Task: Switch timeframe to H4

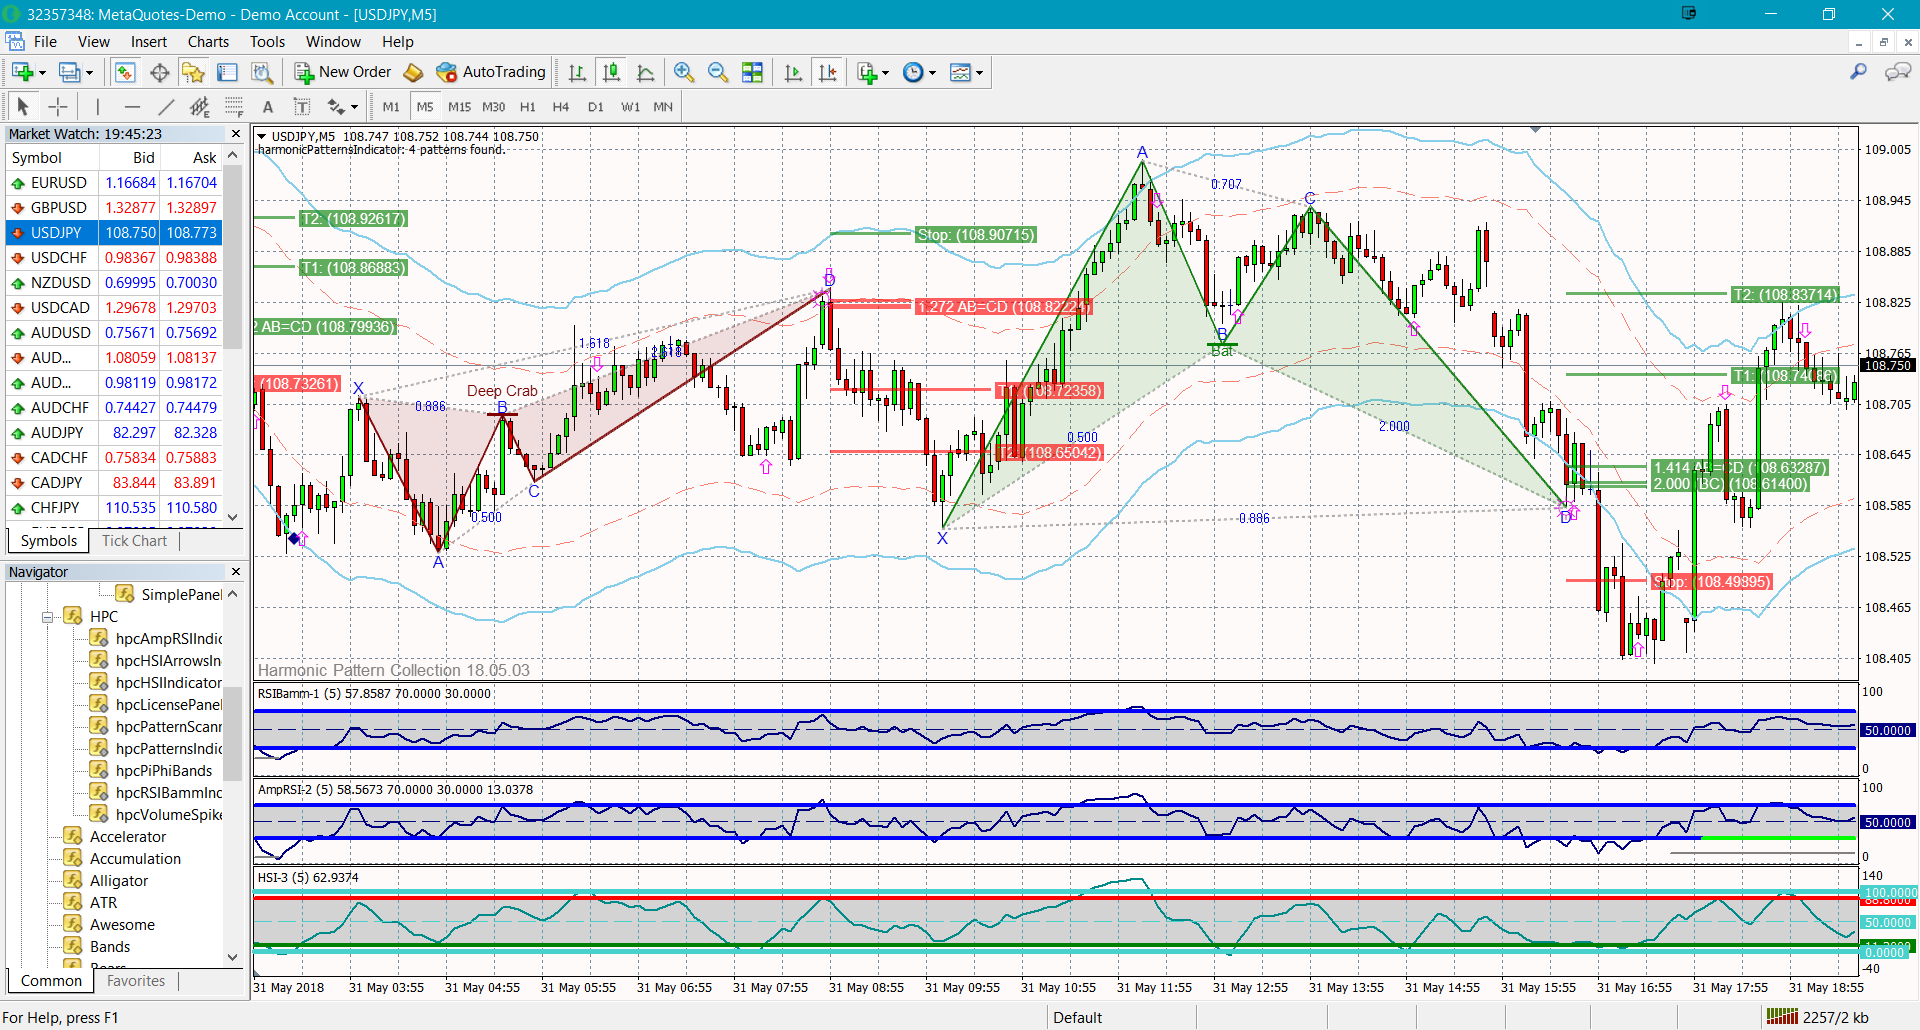Action: coord(561,106)
